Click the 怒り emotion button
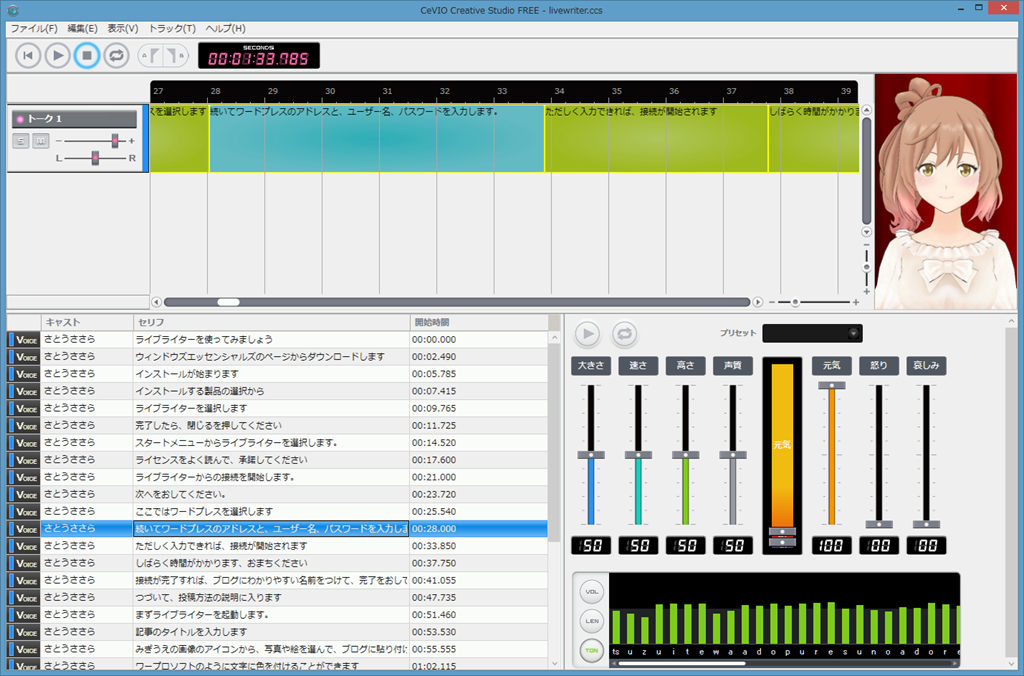Viewport: 1024px width, 676px height. (x=879, y=366)
